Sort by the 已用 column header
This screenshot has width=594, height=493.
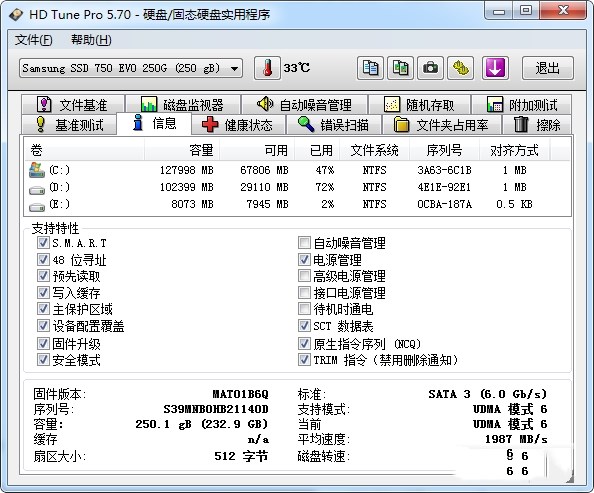click(317, 150)
